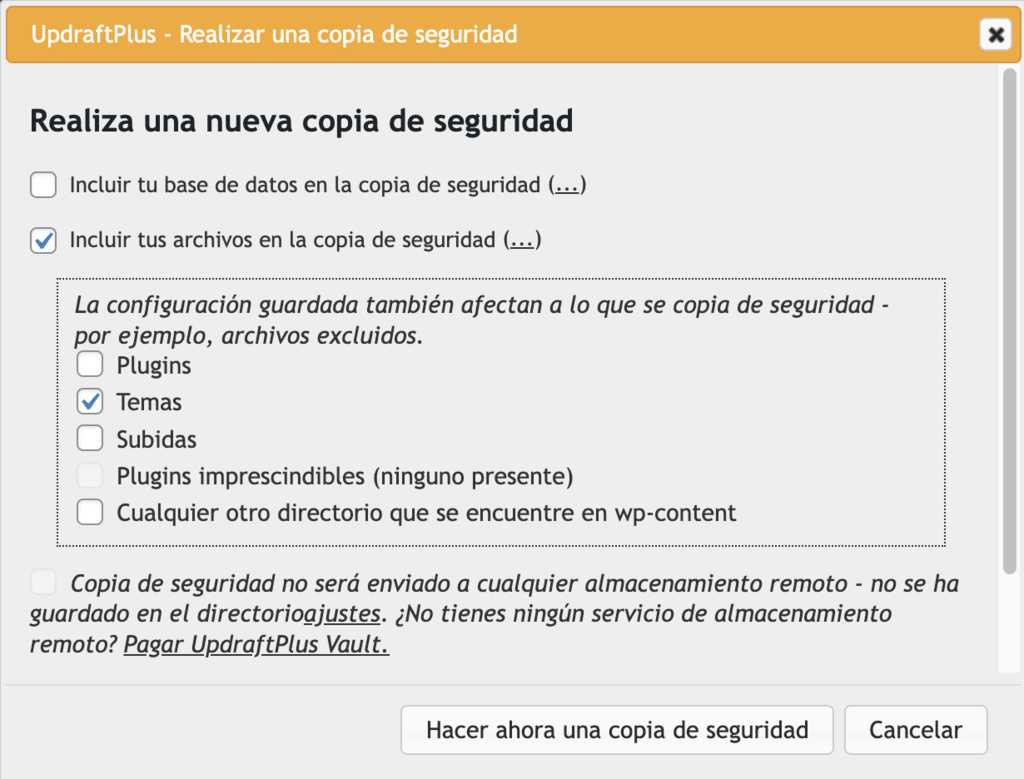Tick the remote storage warning checkbox

click(42, 581)
